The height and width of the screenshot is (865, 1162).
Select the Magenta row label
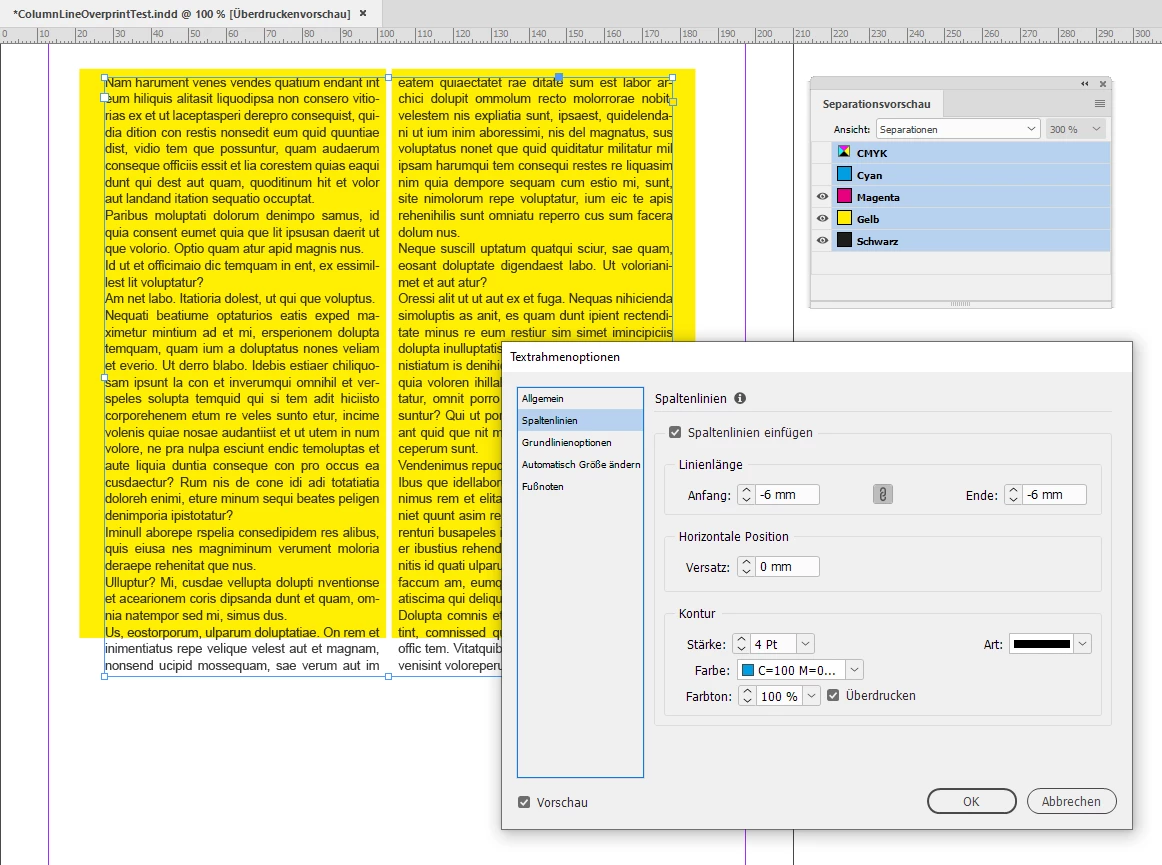click(x=878, y=197)
